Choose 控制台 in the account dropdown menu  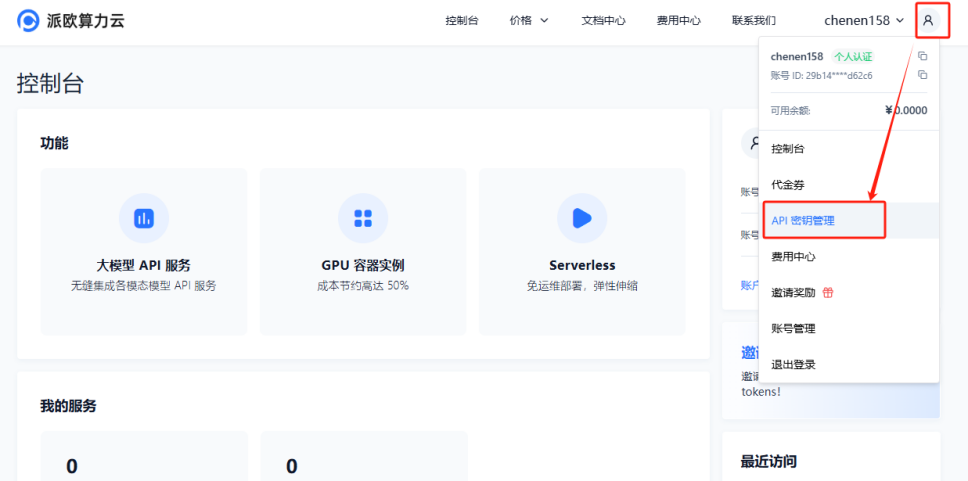(788, 149)
